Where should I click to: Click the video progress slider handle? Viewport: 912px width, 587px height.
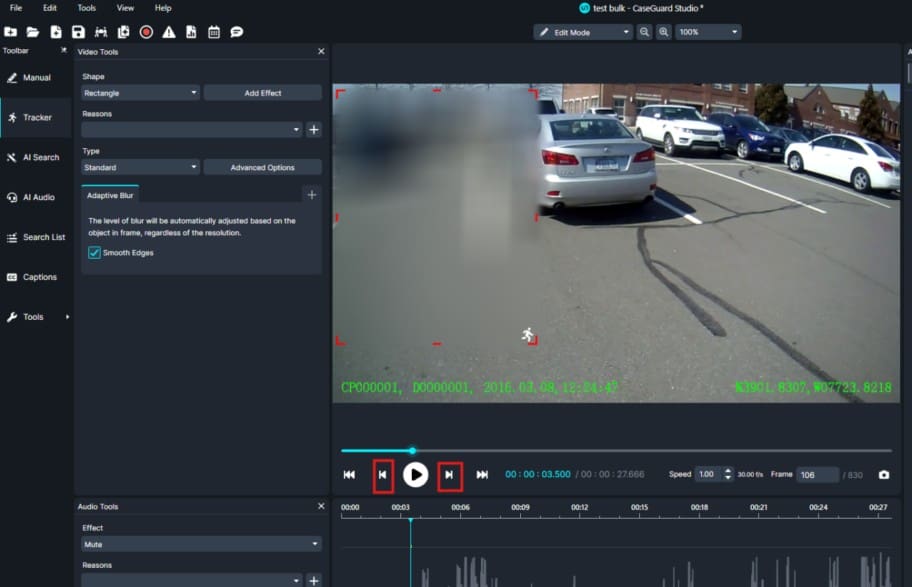[412, 451]
